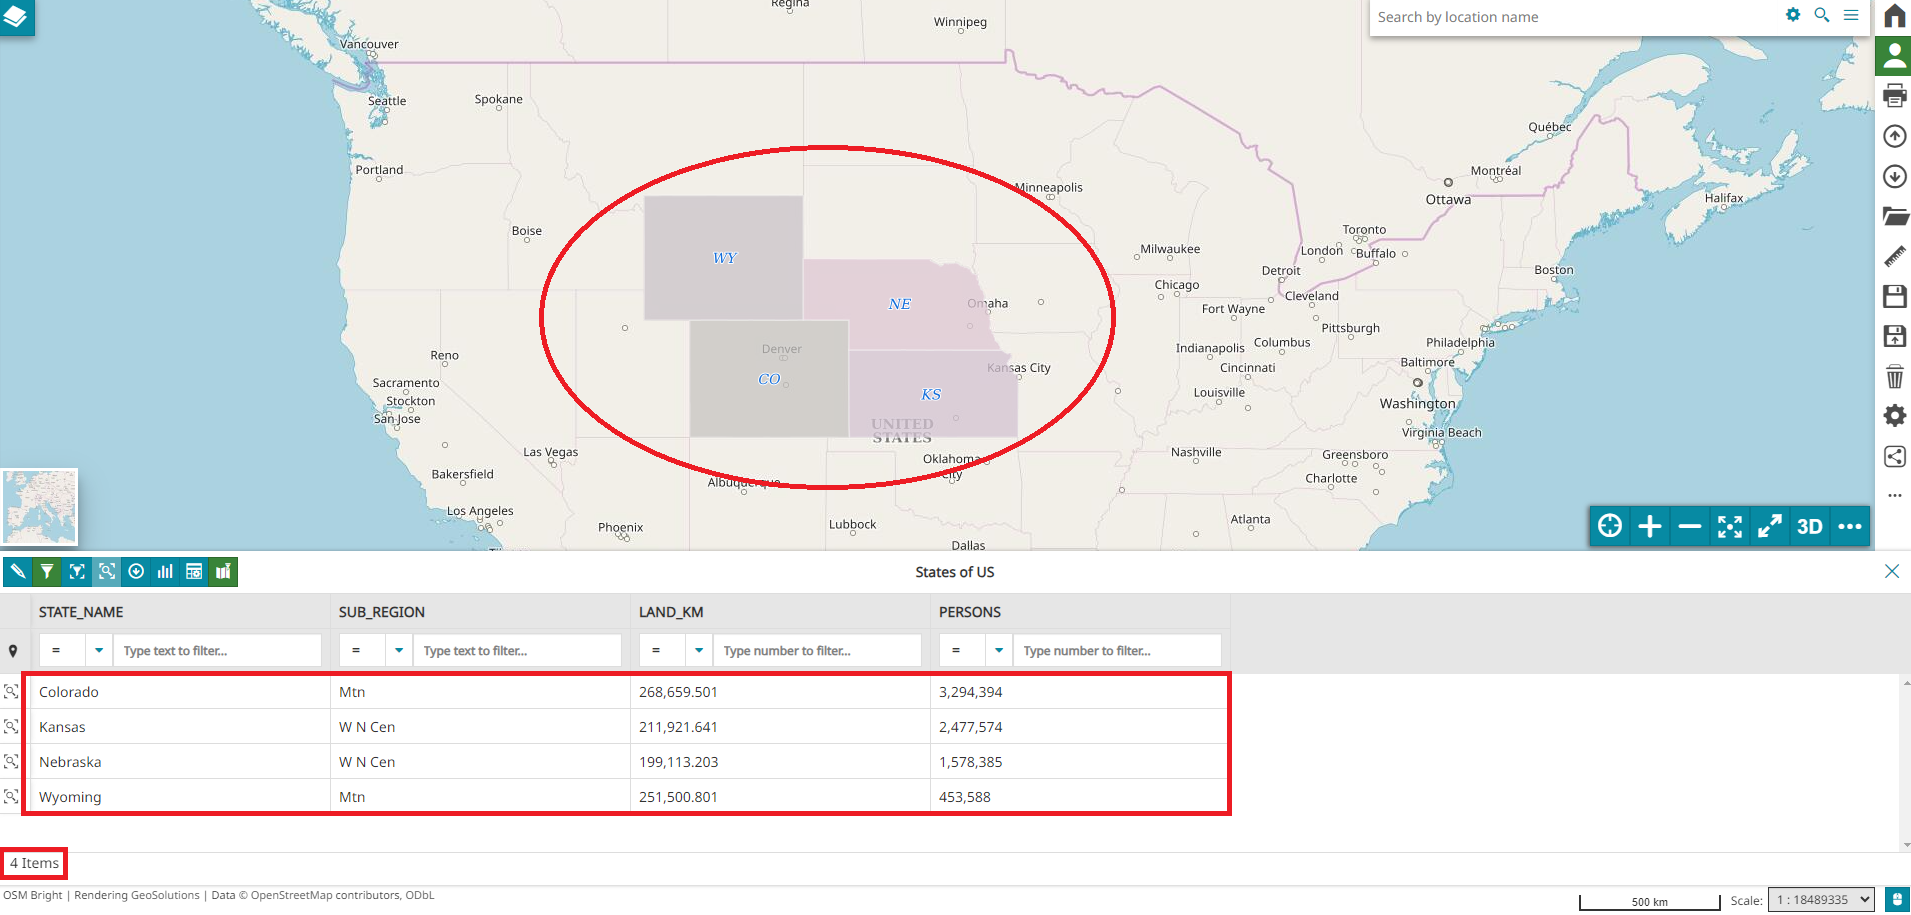Zoom to the Kansas row feature
The height and width of the screenshot is (915, 1911).
click(x=12, y=727)
